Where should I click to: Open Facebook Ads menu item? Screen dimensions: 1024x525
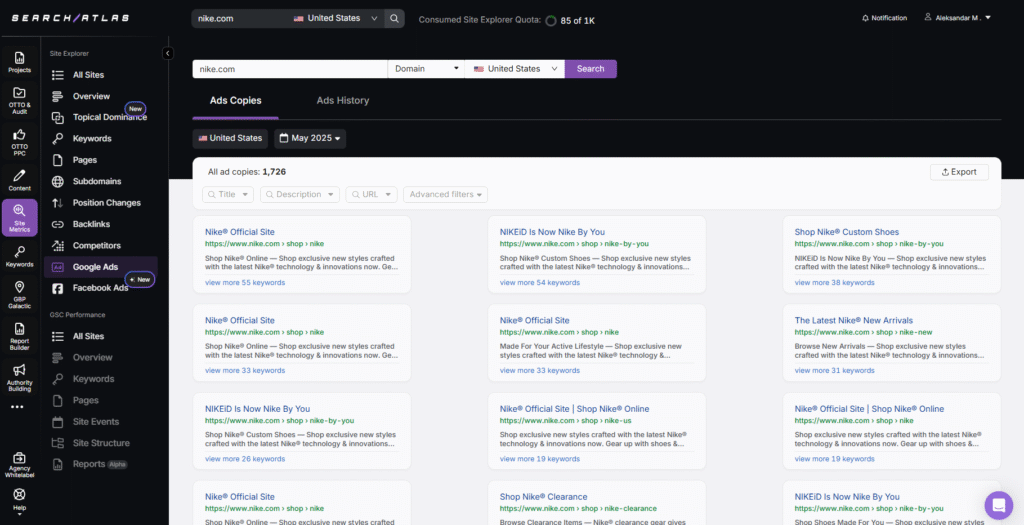coord(101,288)
